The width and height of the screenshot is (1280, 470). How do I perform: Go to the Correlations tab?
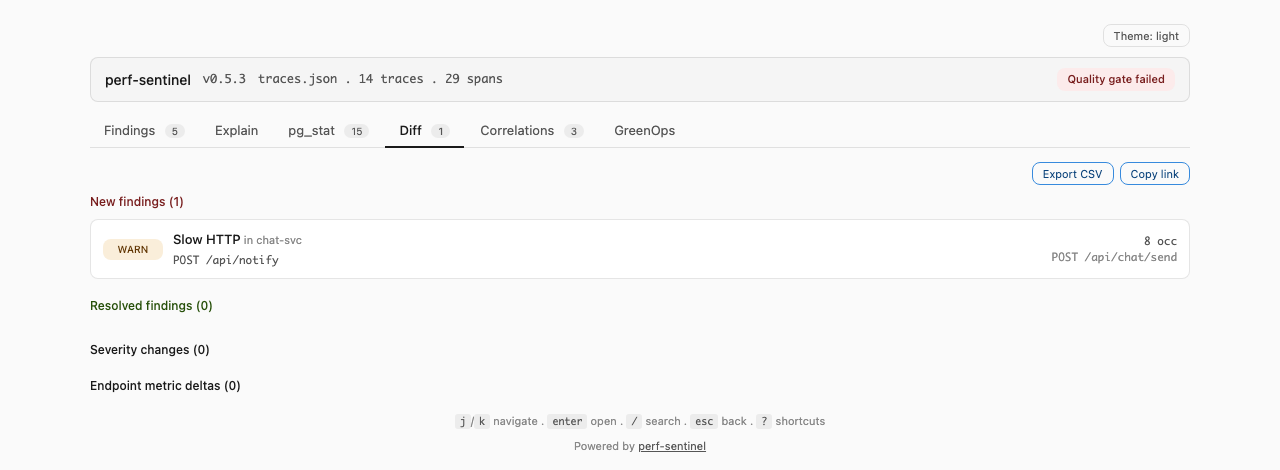pos(531,131)
